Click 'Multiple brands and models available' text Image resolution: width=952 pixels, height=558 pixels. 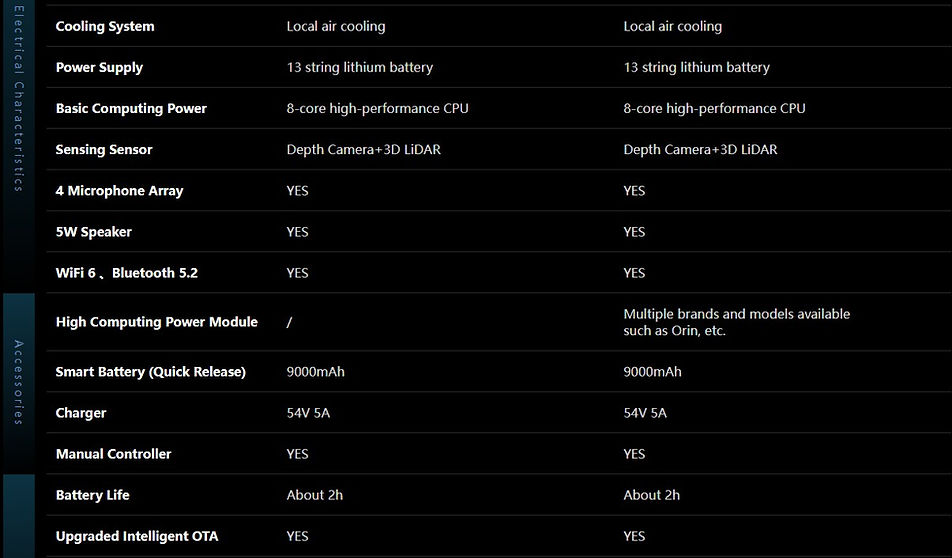pos(736,314)
